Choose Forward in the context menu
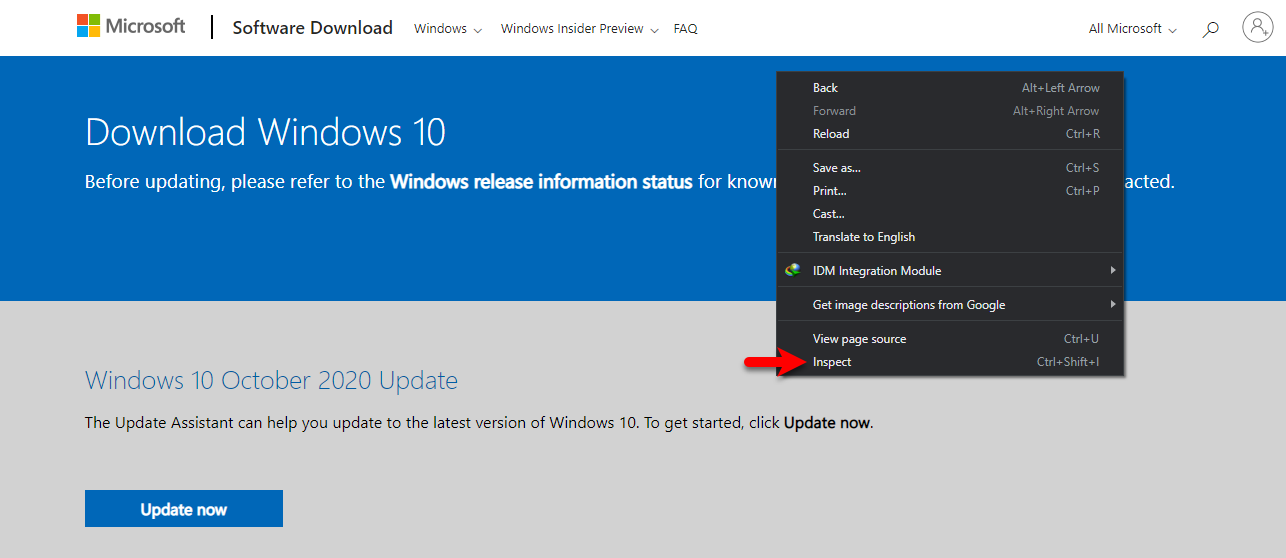 (950, 111)
